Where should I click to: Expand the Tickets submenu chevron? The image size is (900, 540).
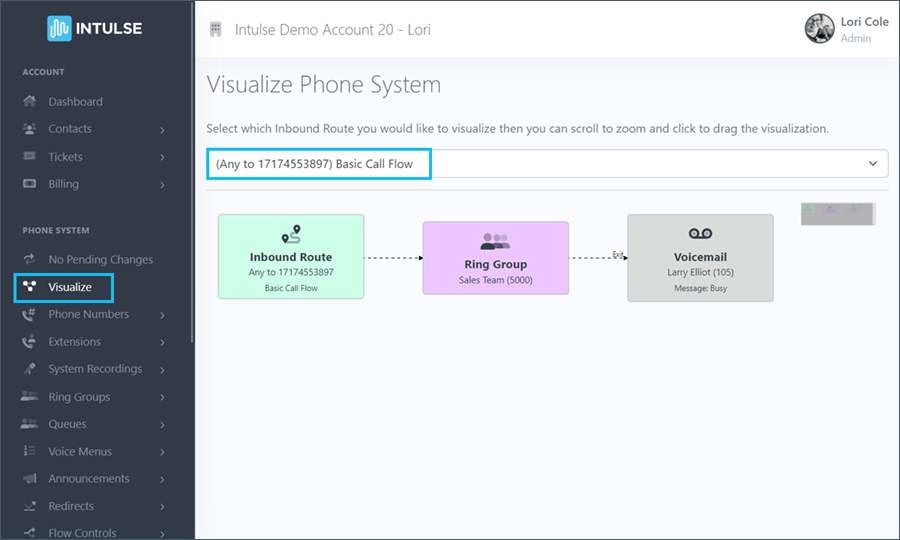(x=162, y=157)
